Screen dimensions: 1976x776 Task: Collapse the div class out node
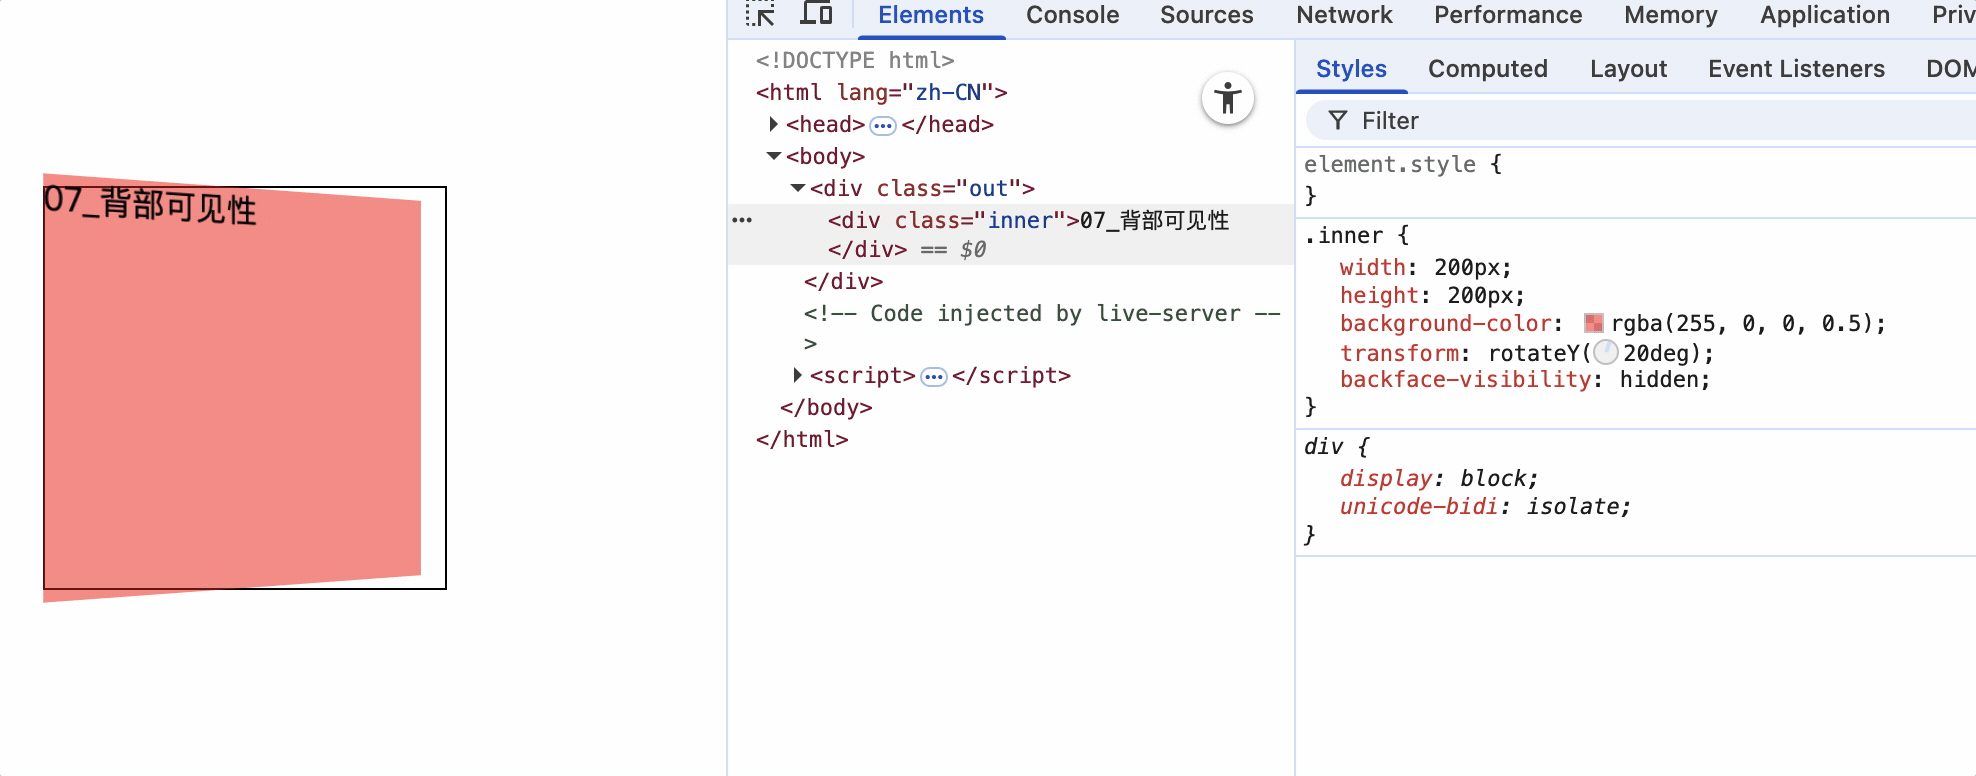pos(797,188)
